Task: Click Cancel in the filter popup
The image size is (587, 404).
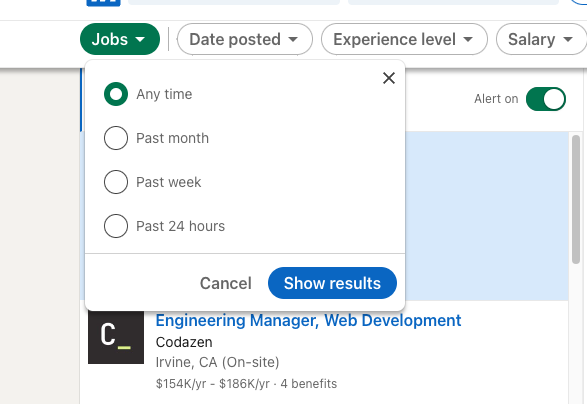Action: coord(226,283)
